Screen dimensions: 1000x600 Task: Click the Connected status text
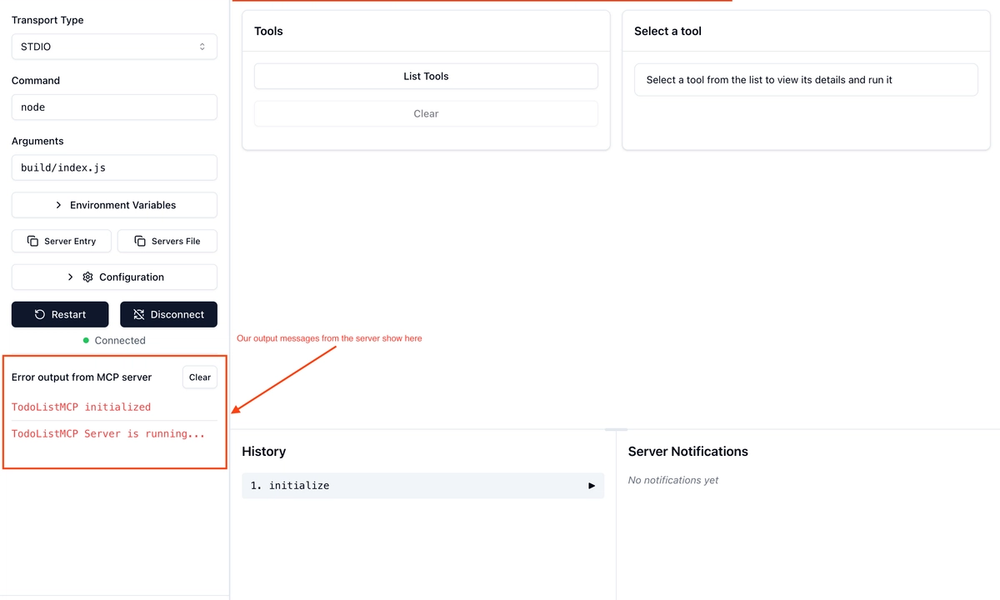[x=120, y=340]
